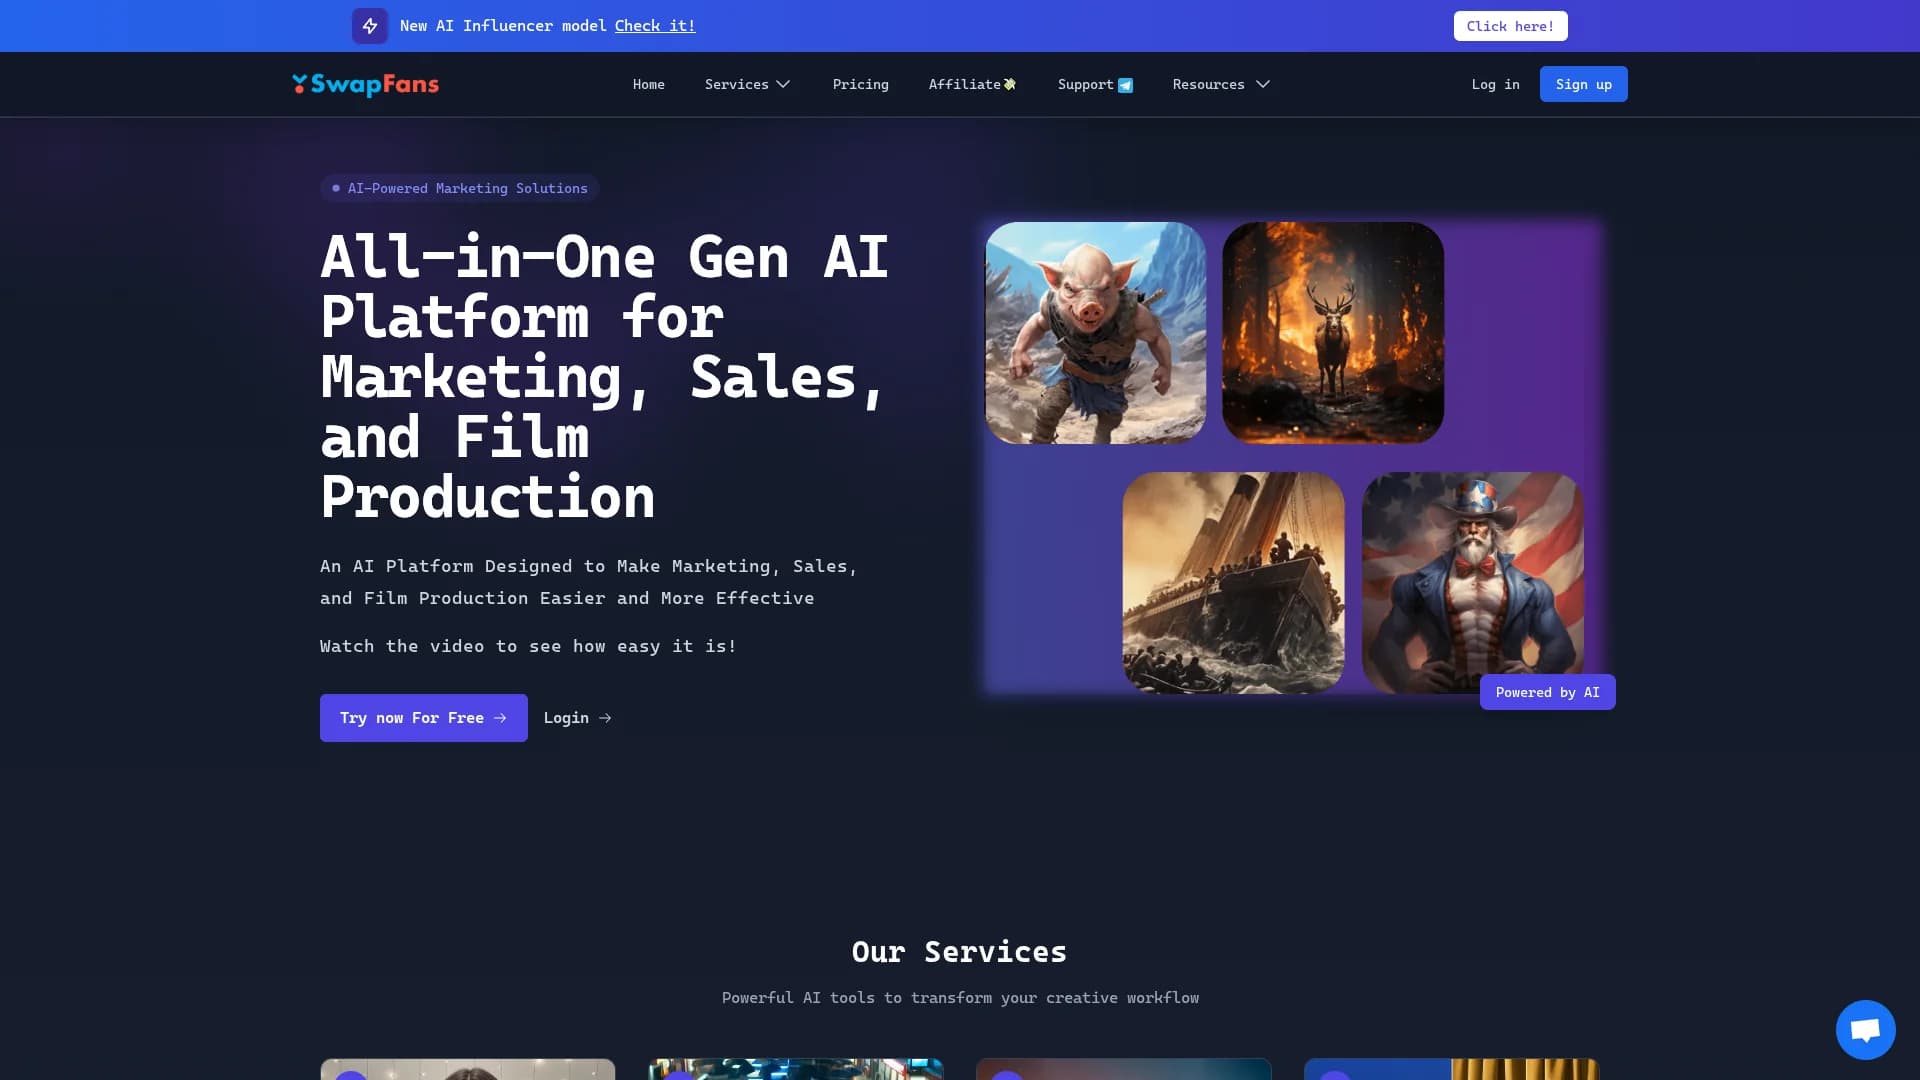1920x1080 pixels.
Task: Open the Pricing page
Action: pyautogui.click(x=860, y=84)
